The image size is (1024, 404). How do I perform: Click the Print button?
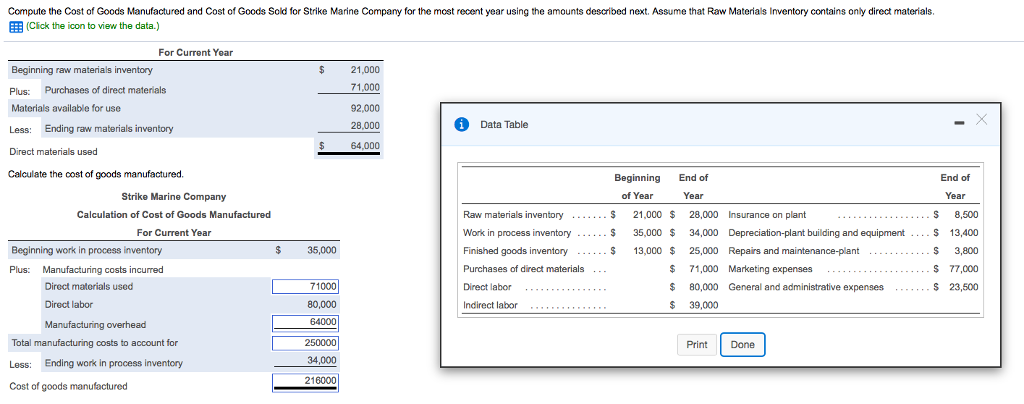697,345
